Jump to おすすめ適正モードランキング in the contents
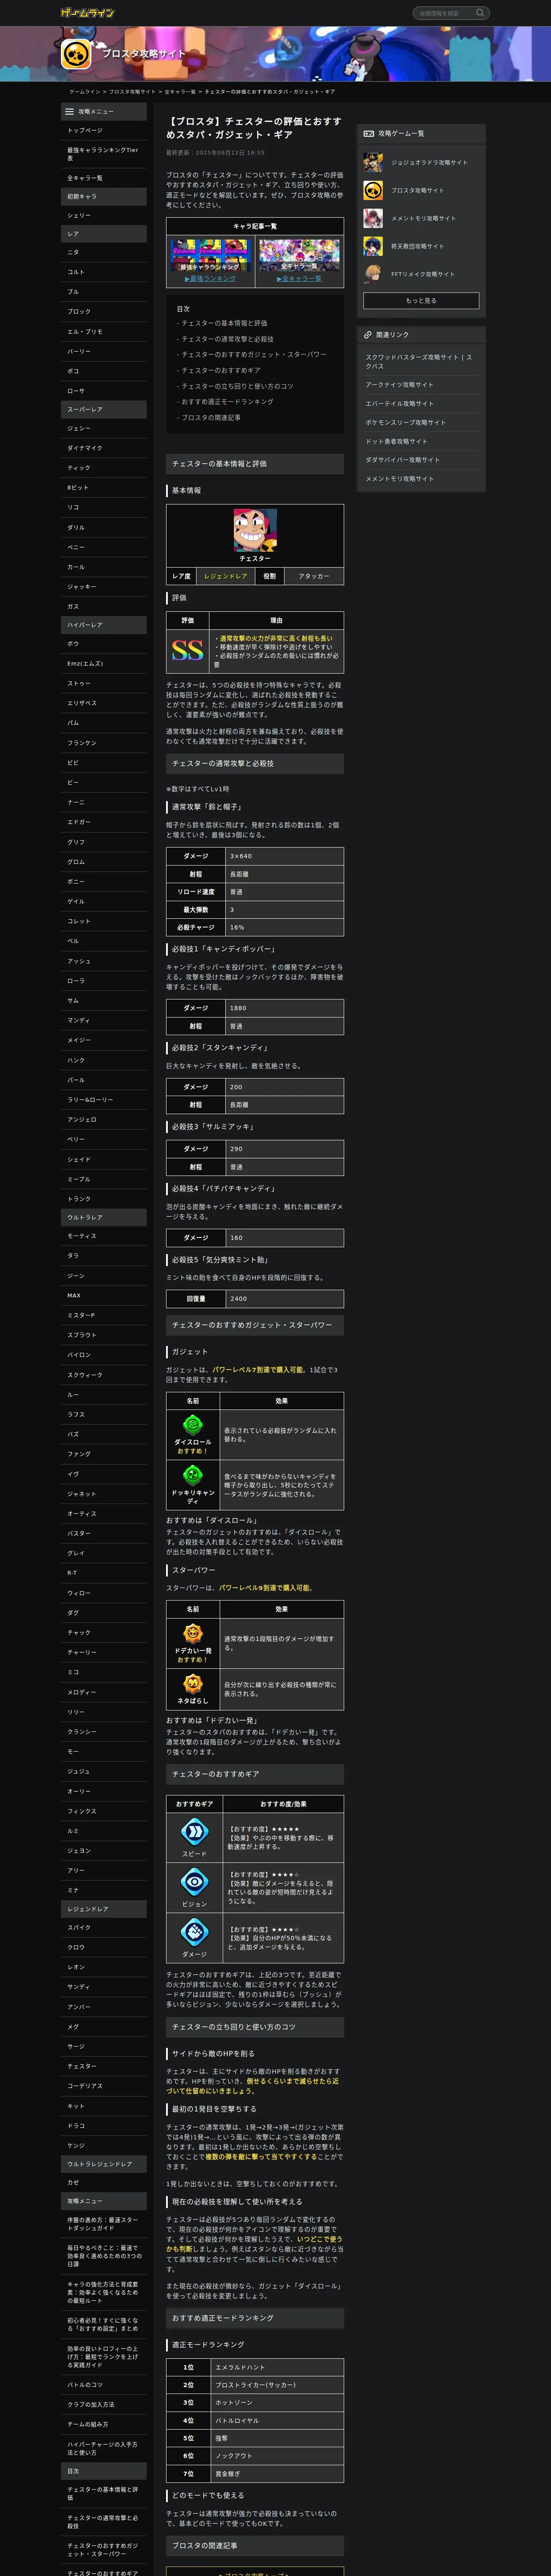This screenshot has height=2576, width=551. (227, 402)
